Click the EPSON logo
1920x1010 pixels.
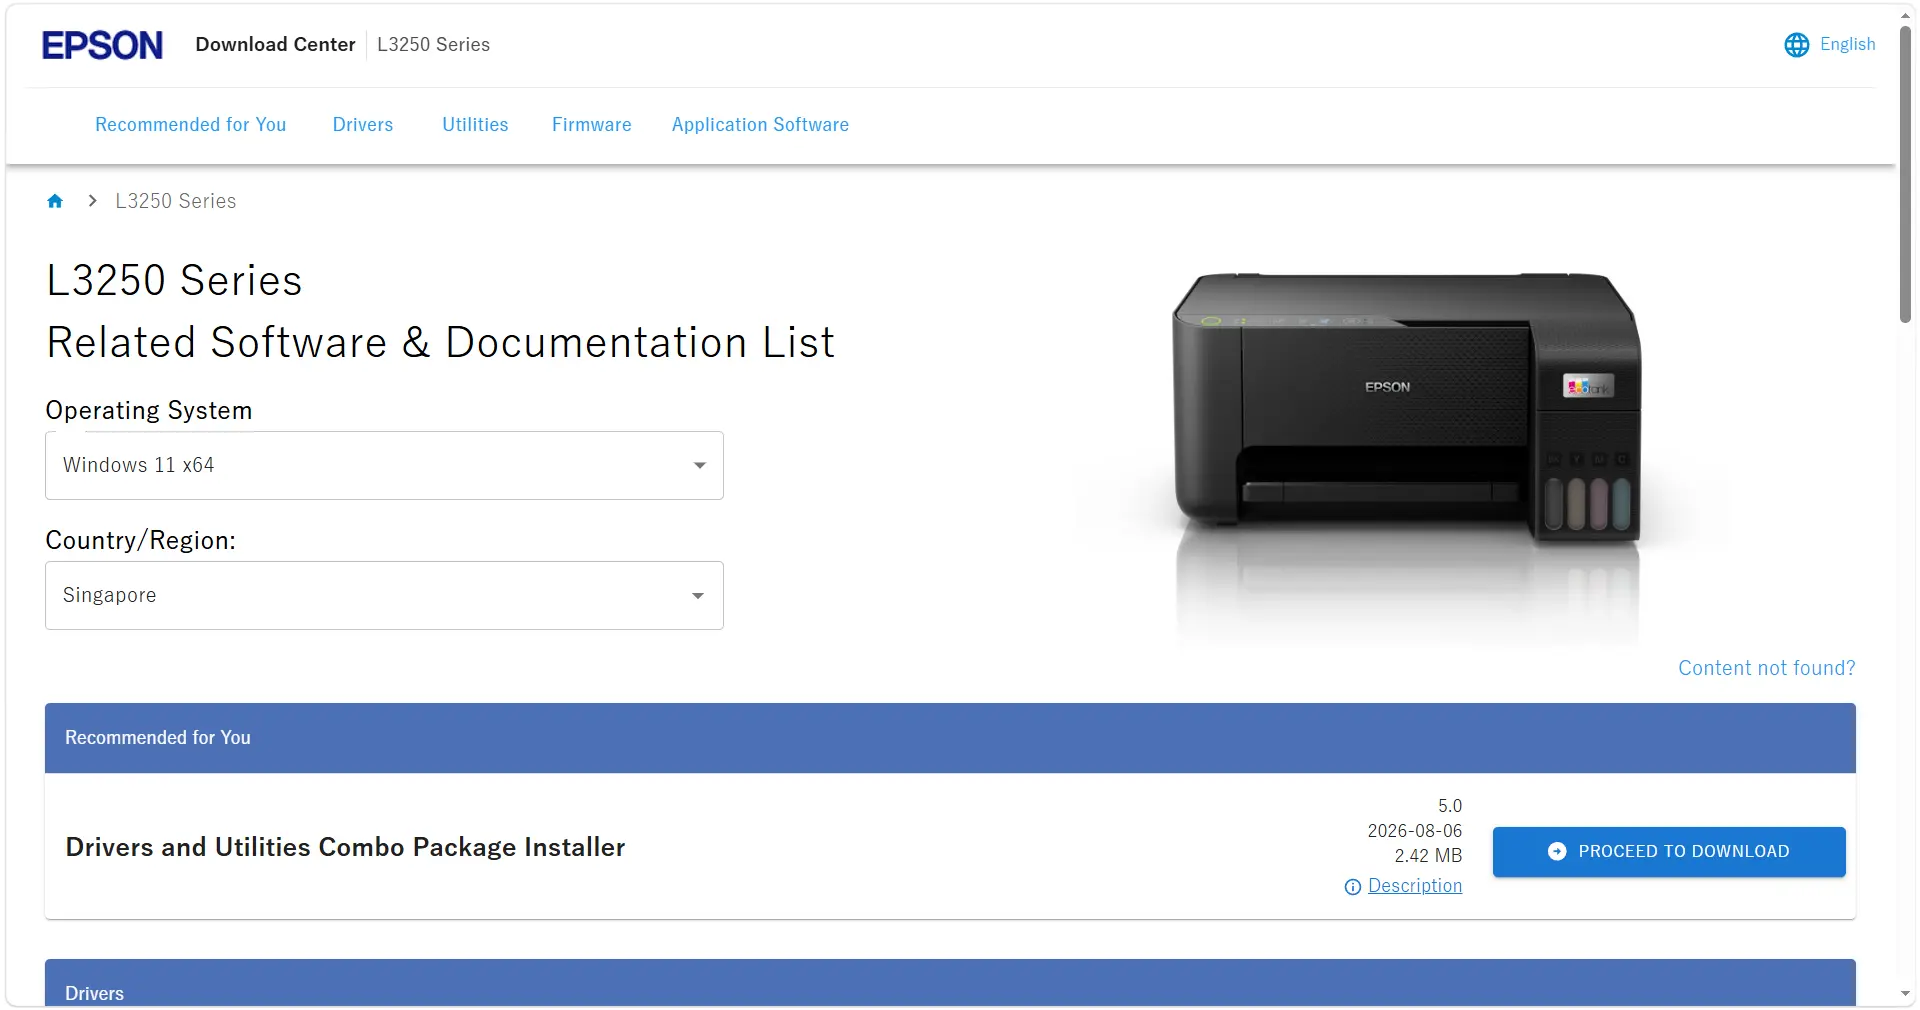[102, 45]
